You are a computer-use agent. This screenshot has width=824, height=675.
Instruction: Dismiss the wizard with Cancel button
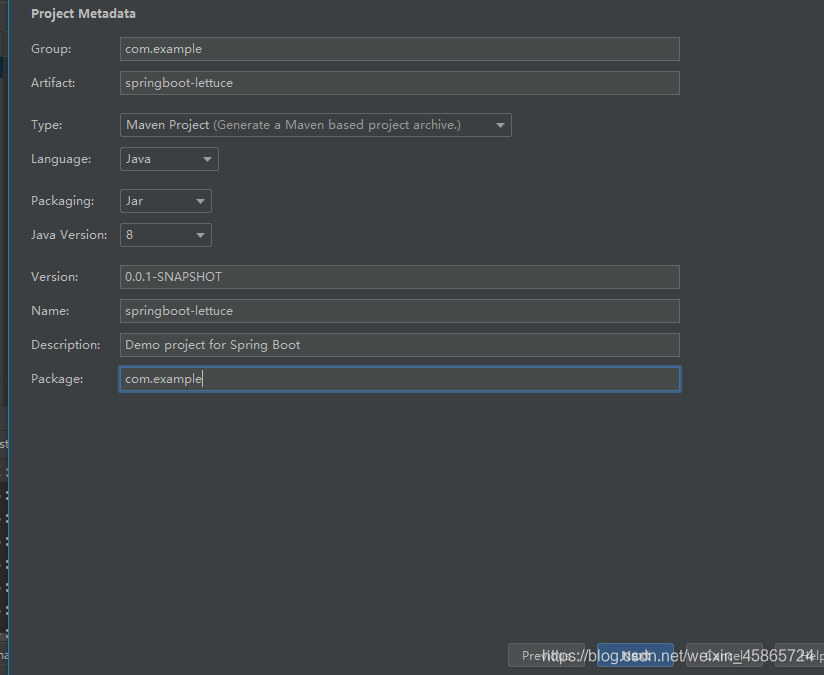point(724,656)
